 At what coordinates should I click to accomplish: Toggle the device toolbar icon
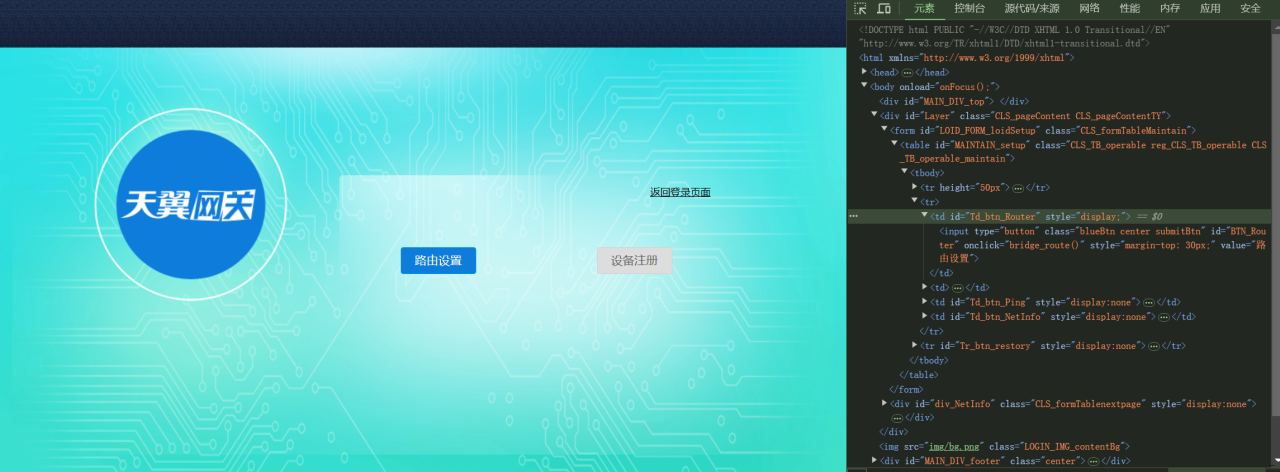(884, 8)
